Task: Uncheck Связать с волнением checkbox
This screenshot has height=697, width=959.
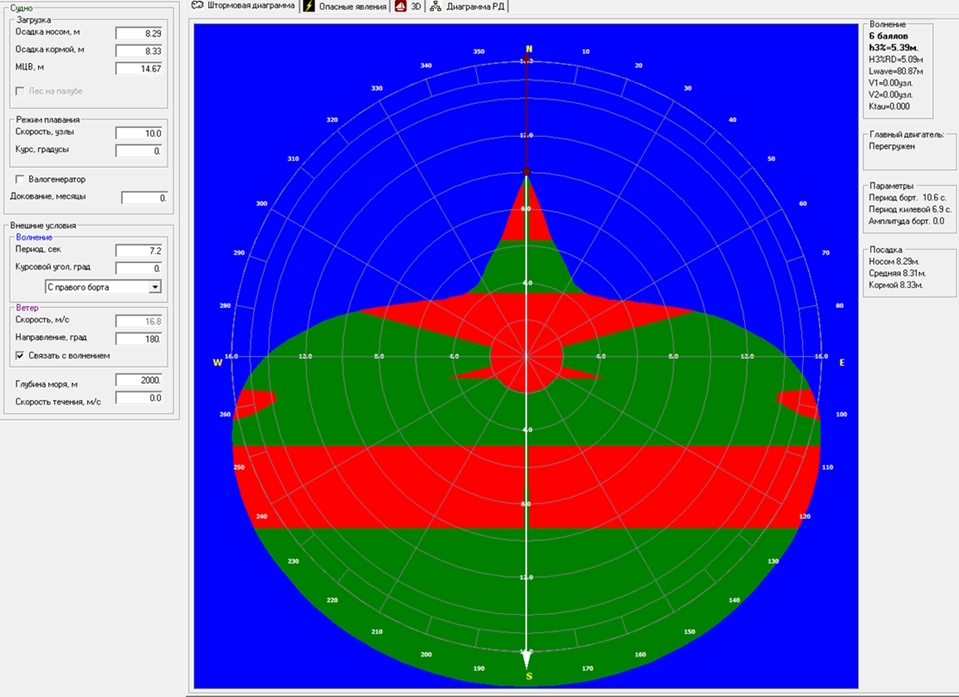Action: 19,355
